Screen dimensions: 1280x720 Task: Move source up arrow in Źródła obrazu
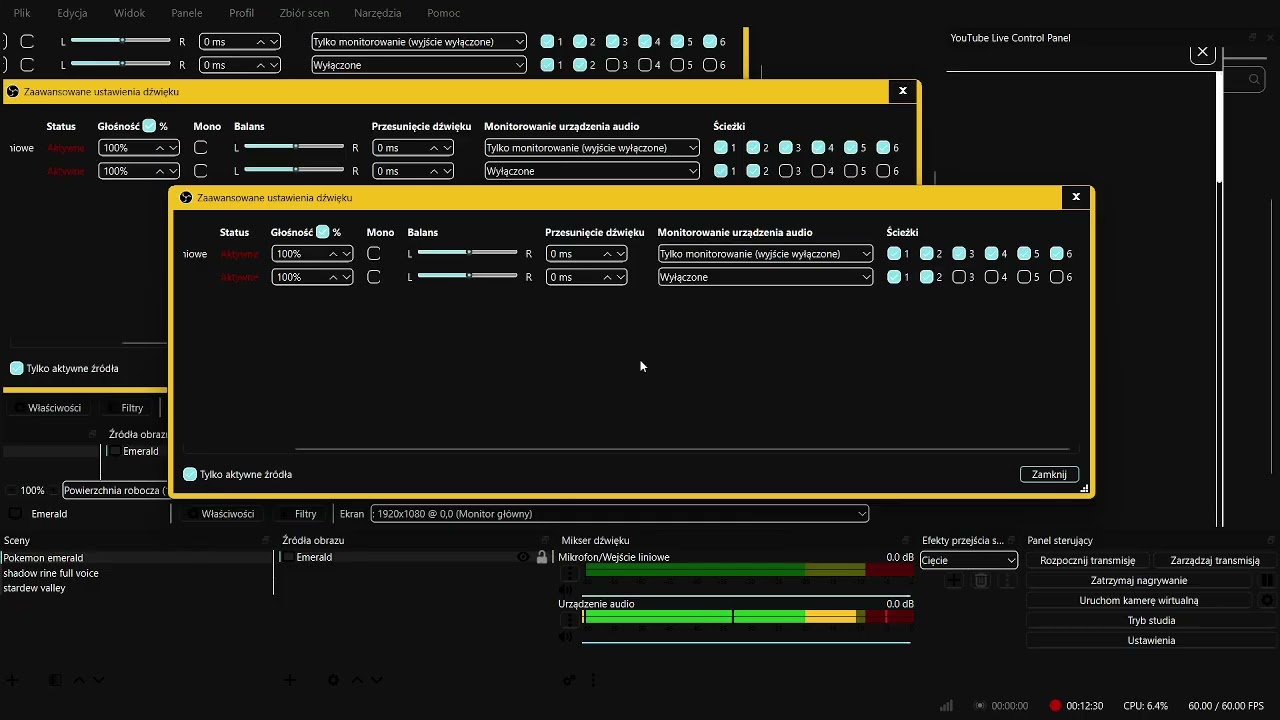(357, 680)
